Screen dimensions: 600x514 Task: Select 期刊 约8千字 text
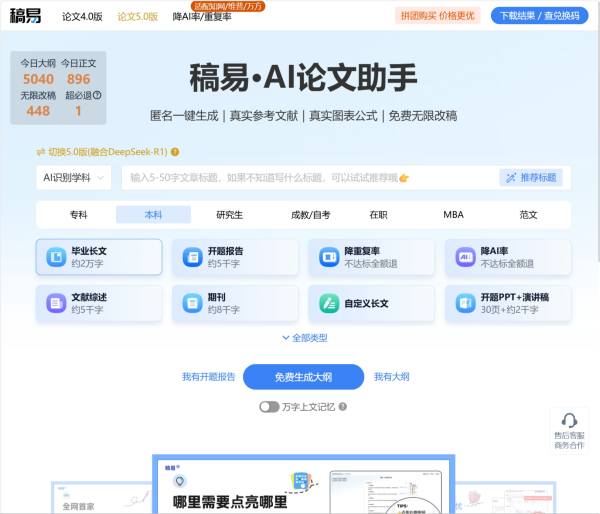[x=223, y=304]
